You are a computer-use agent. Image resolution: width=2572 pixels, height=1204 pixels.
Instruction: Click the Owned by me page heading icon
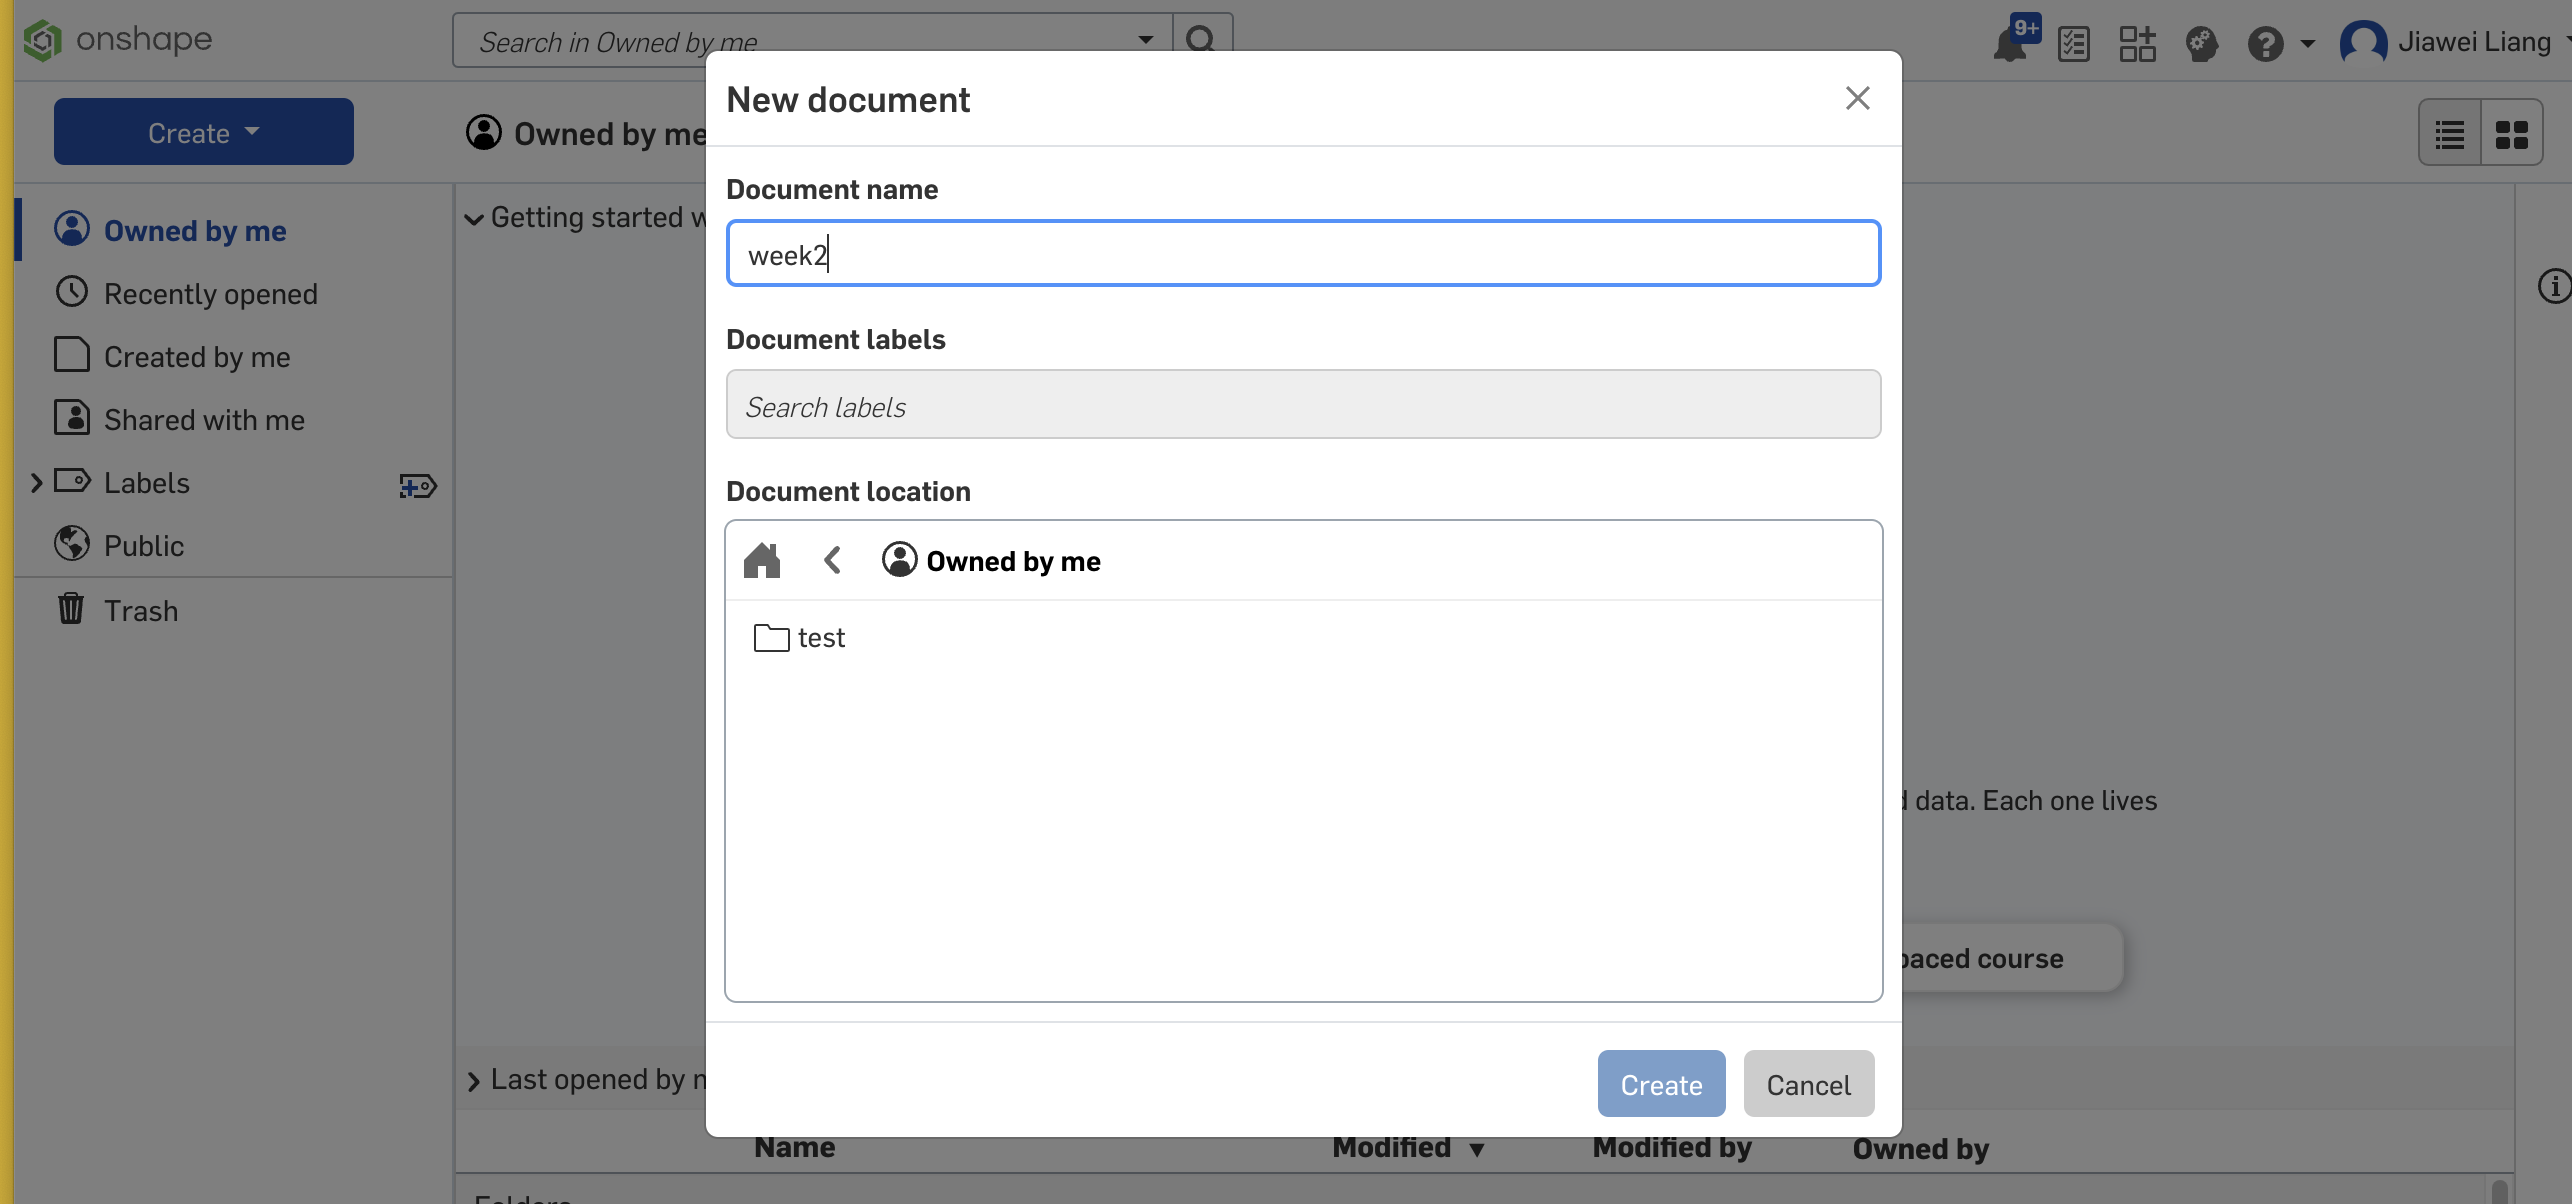pyautogui.click(x=484, y=132)
